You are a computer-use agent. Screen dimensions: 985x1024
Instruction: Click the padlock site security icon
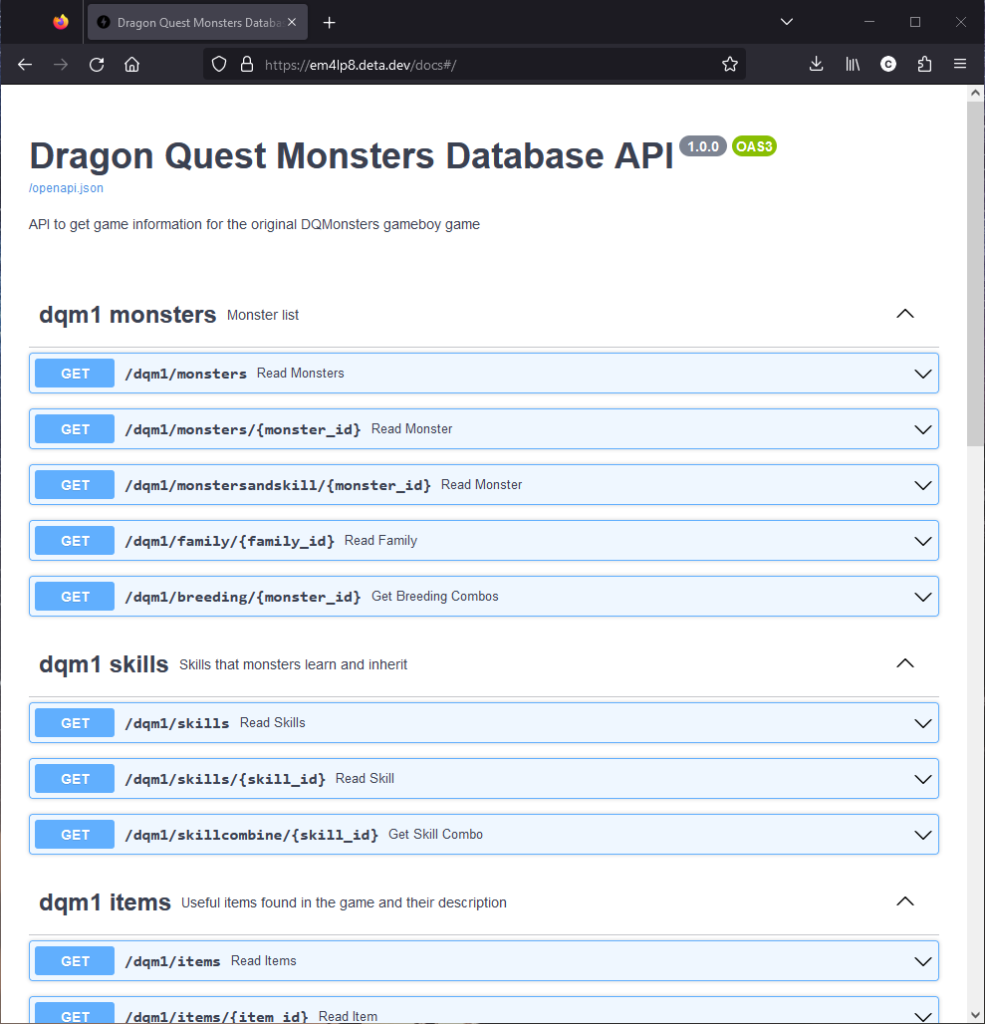tap(247, 63)
